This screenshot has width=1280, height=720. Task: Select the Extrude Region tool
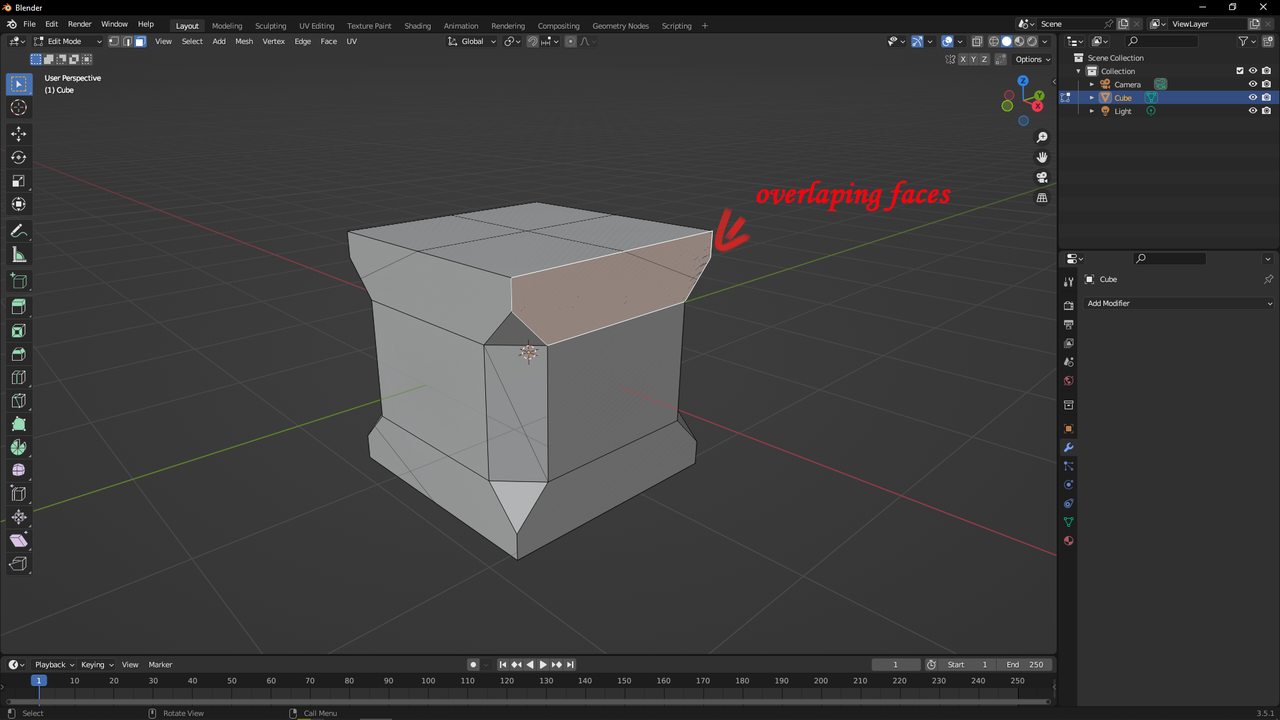18,307
